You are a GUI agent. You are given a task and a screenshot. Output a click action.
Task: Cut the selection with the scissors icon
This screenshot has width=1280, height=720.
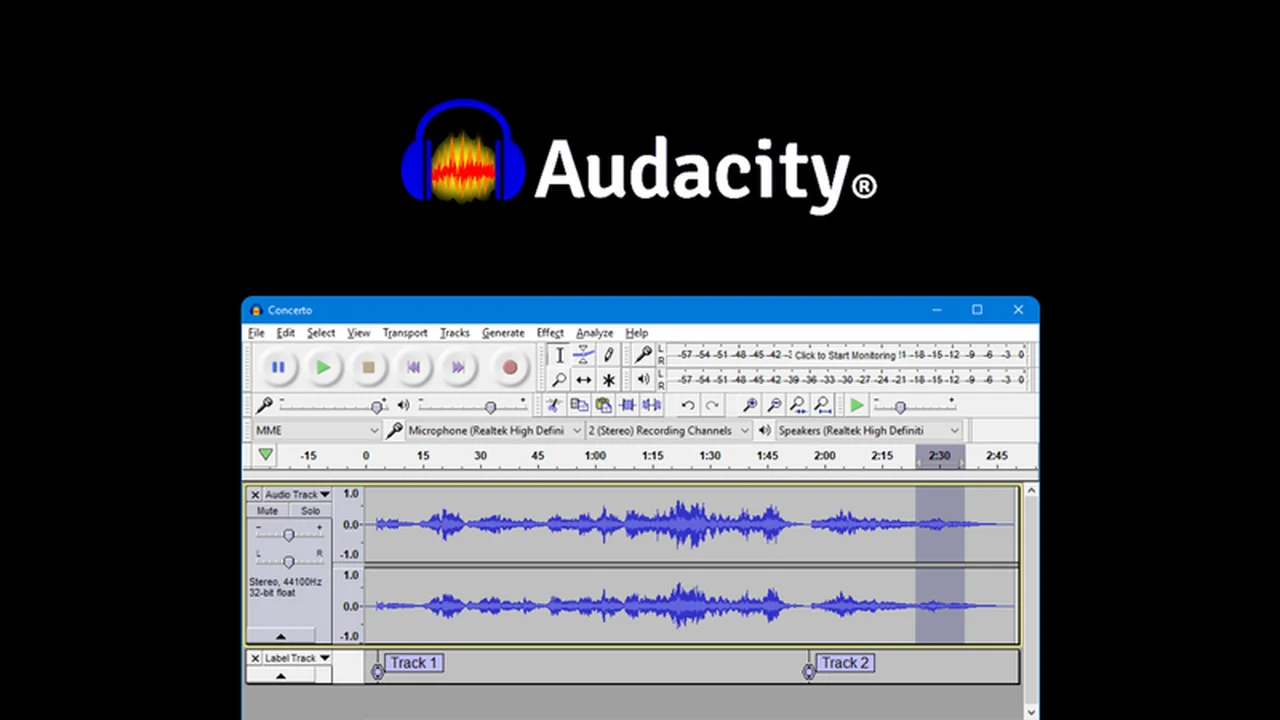click(x=552, y=405)
